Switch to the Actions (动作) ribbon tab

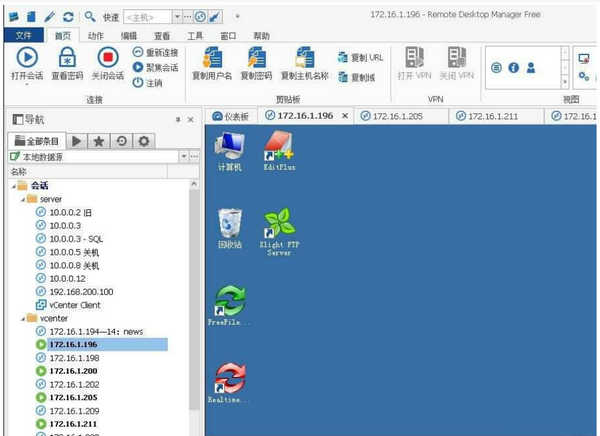pos(96,36)
